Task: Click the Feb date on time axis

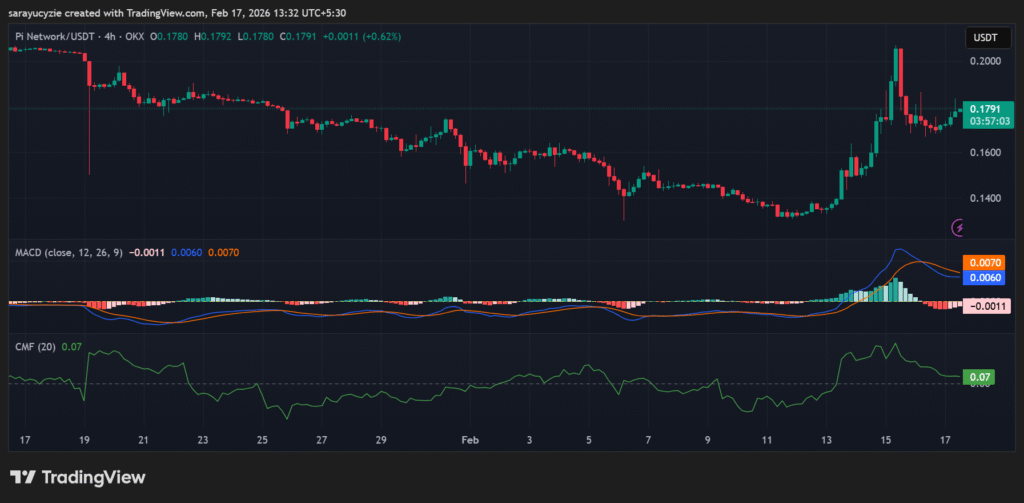Action: click(x=470, y=439)
